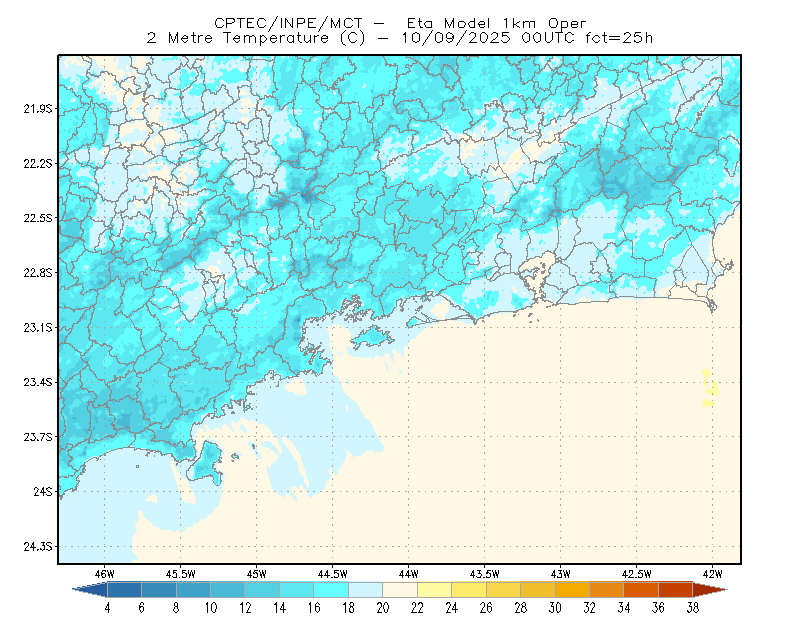Click the swatch between 32 and 34
800x618 pixels.
click(607, 589)
